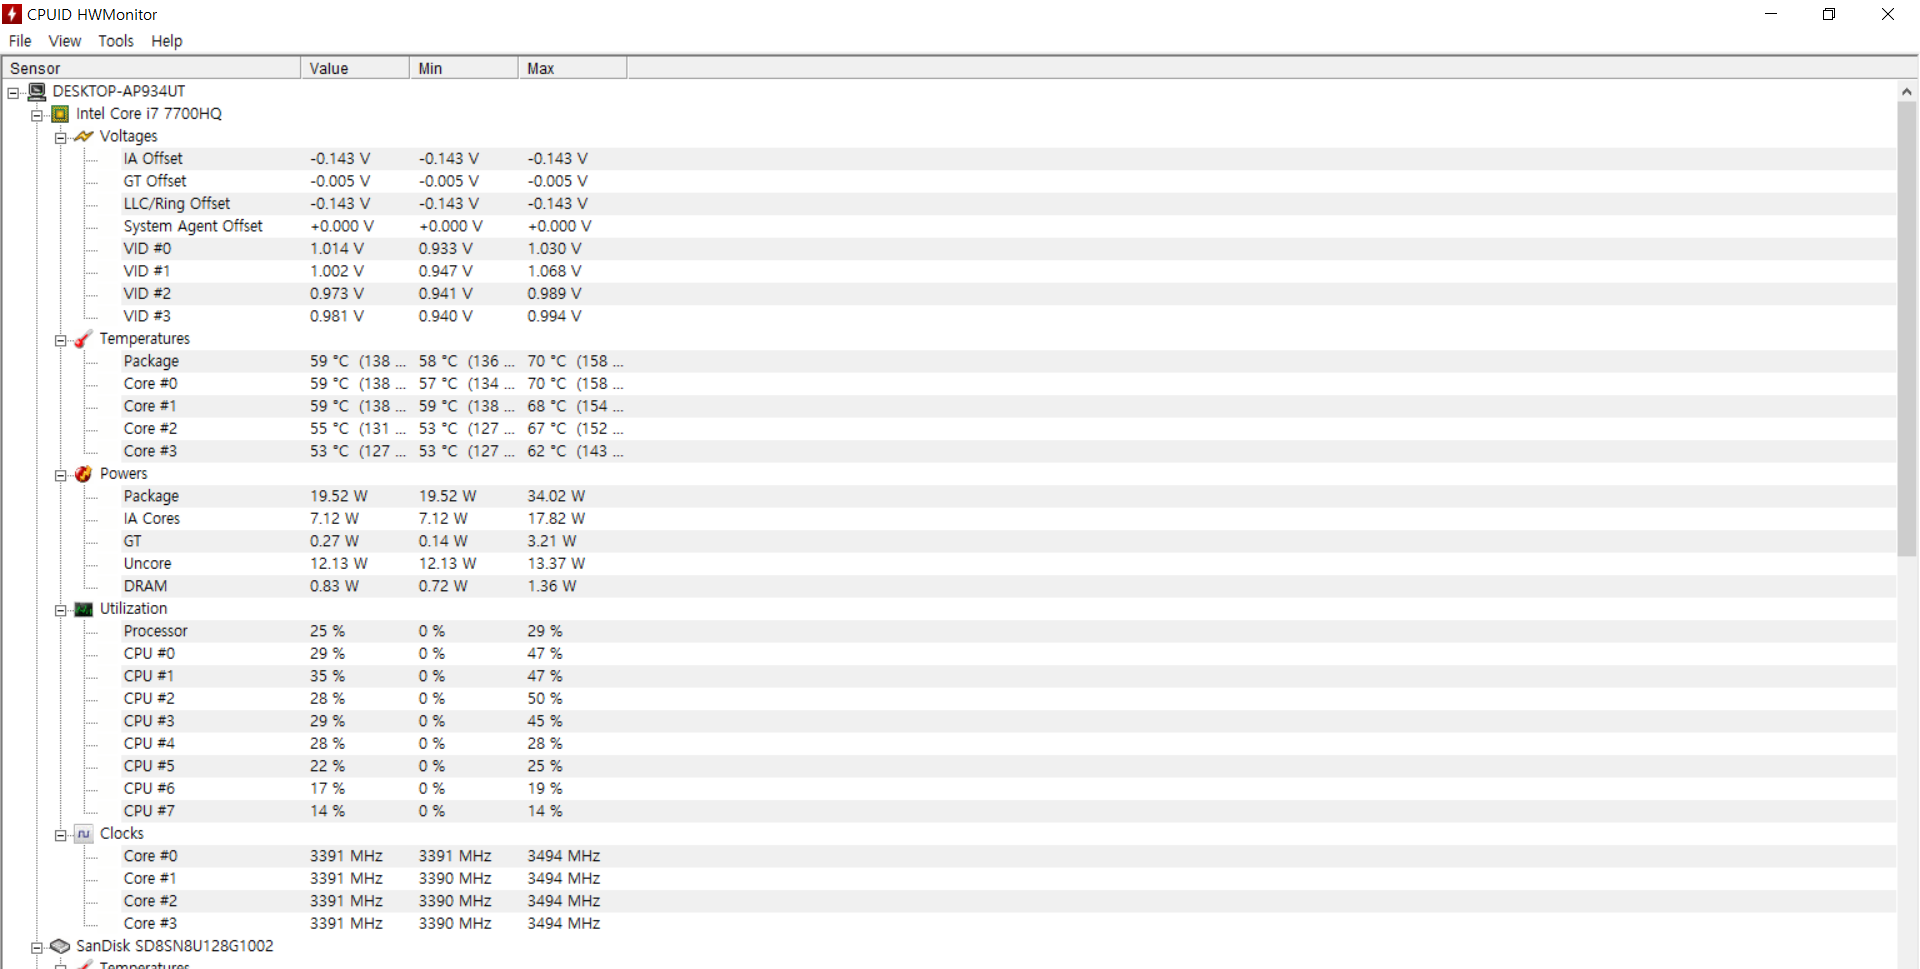Select the Uncore power row
The width and height of the screenshot is (1920, 969).
tap(1008, 564)
